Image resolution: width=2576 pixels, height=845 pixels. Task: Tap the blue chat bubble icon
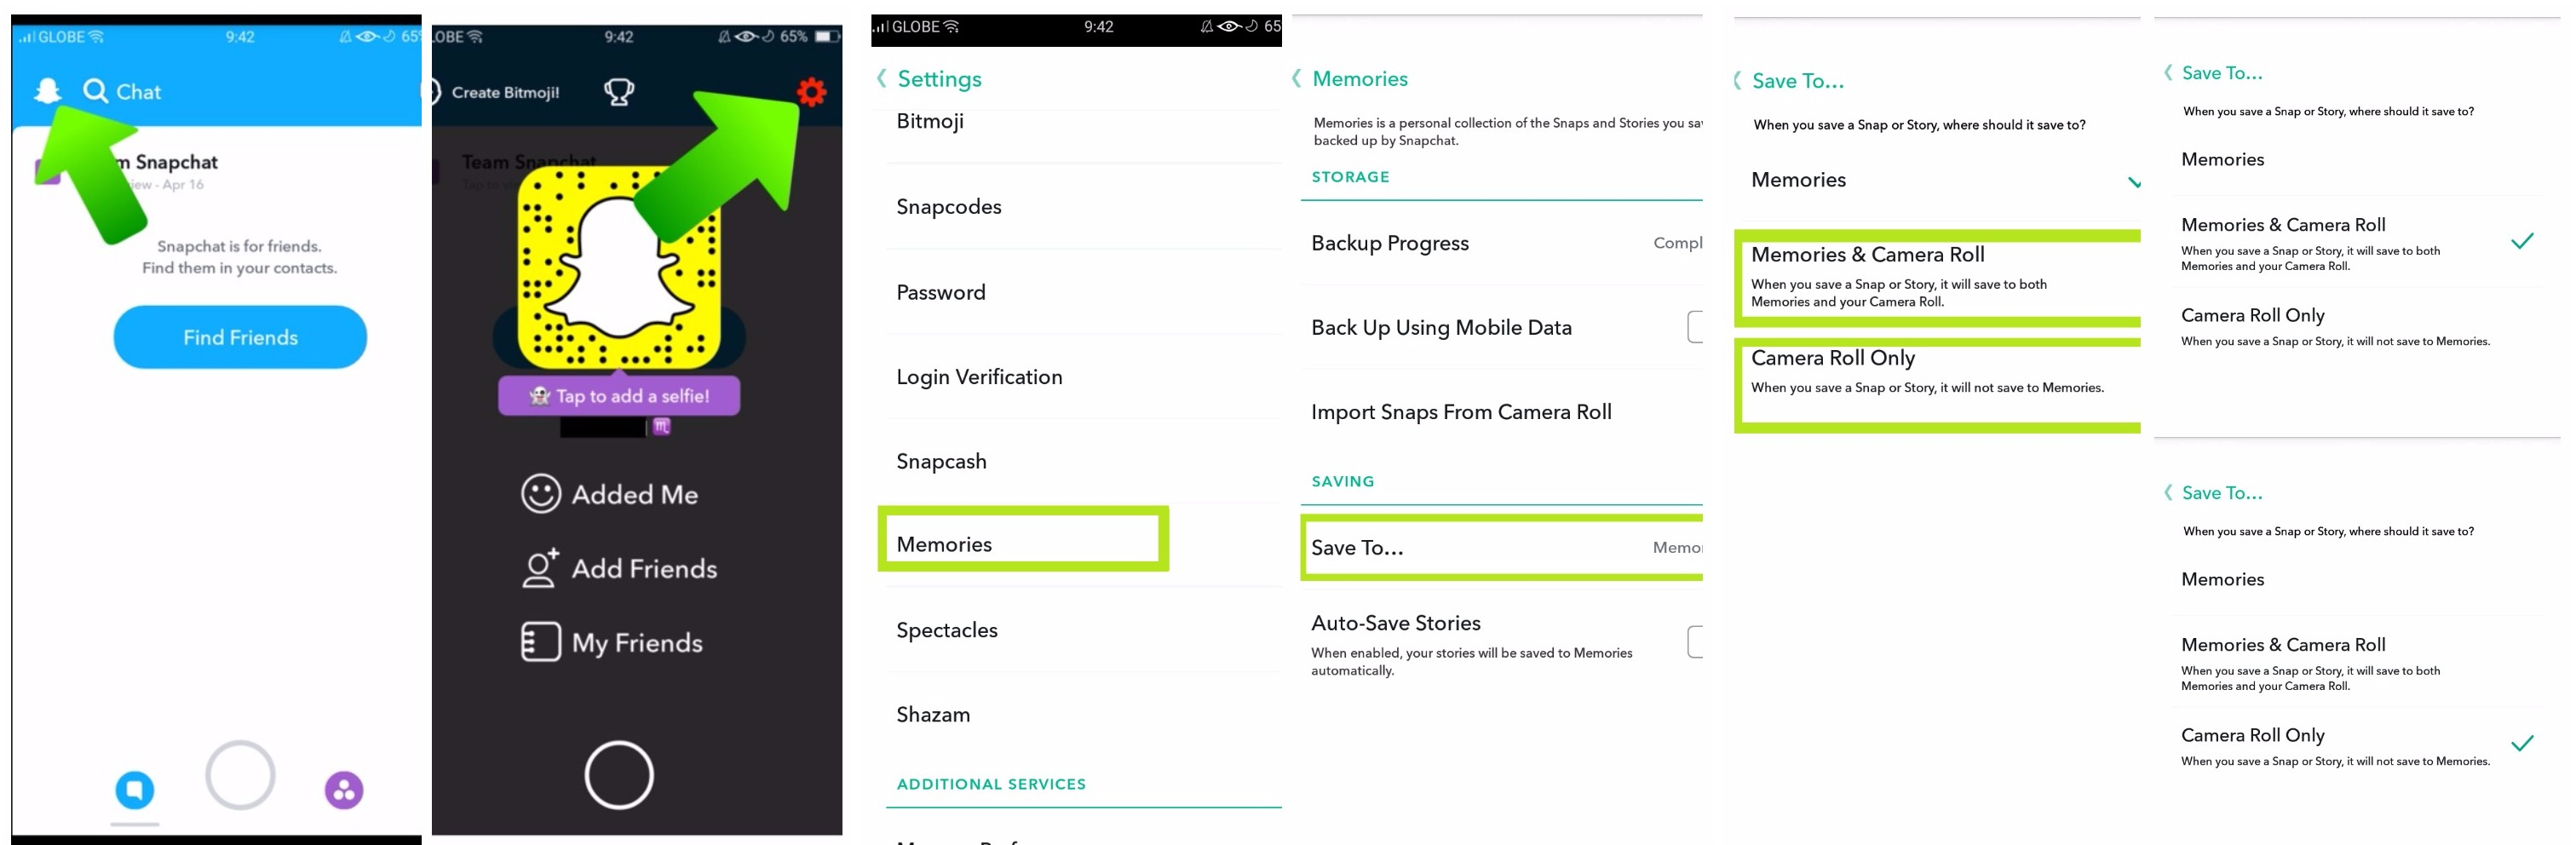[x=135, y=789]
